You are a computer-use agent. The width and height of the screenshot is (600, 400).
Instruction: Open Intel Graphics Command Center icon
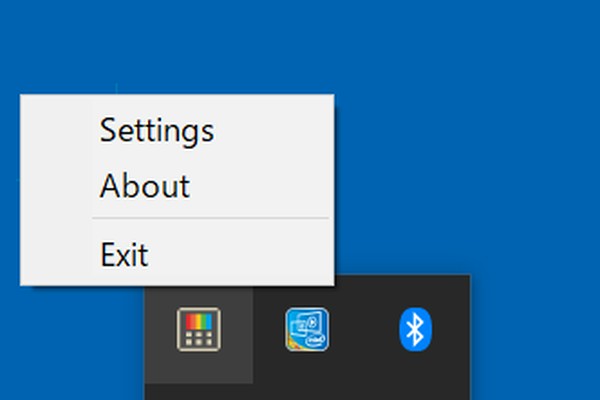307,329
